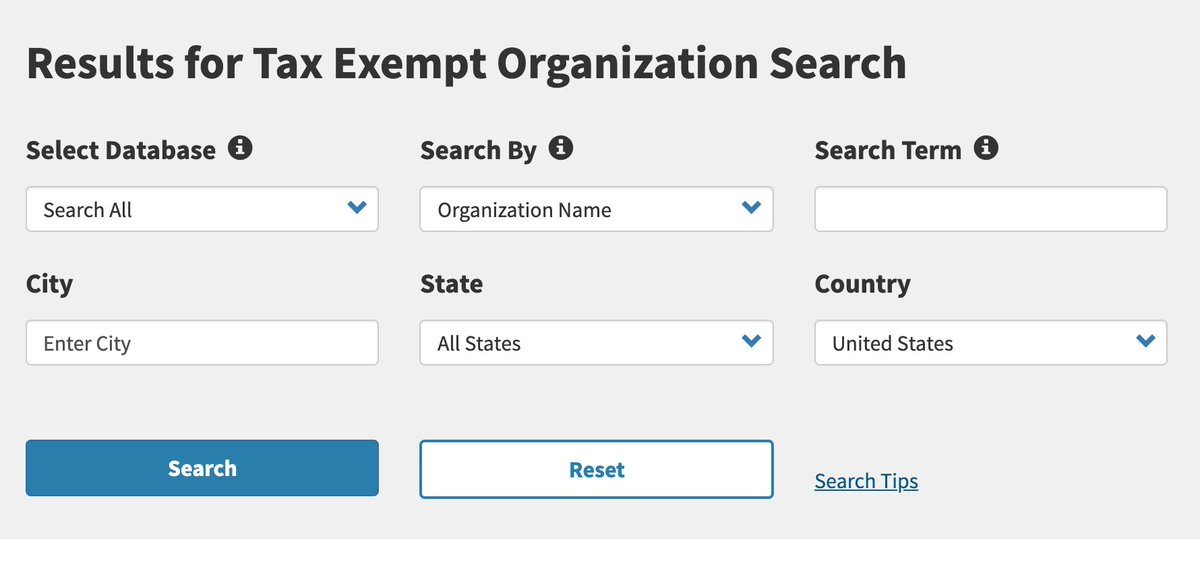This screenshot has height=561, width=1200.
Task: Open the State dropdown showing All States
Action: tap(596, 342)
